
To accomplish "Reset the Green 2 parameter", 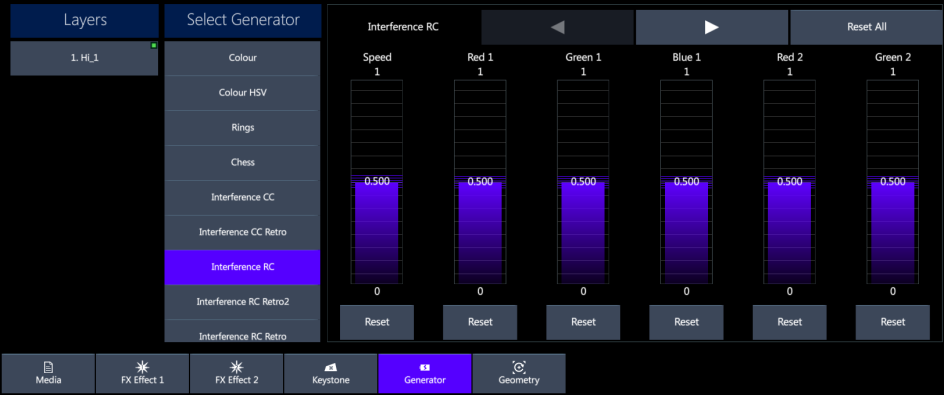I will (892, 322).
